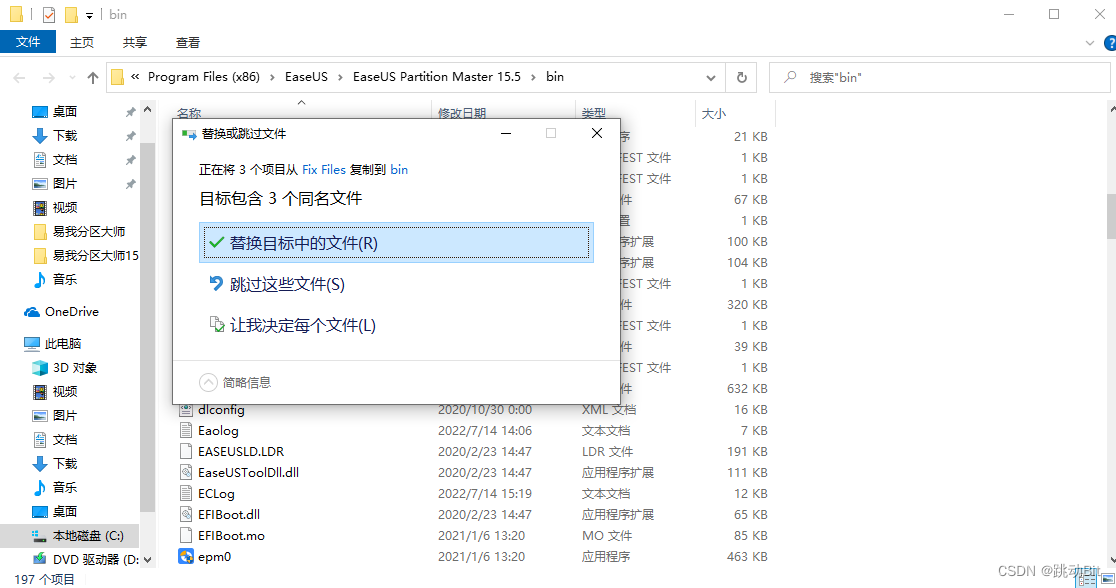Select the ECLog text file
This screenshot has width=1116, height=588.
pyautogui.click(x=216, y=494)
